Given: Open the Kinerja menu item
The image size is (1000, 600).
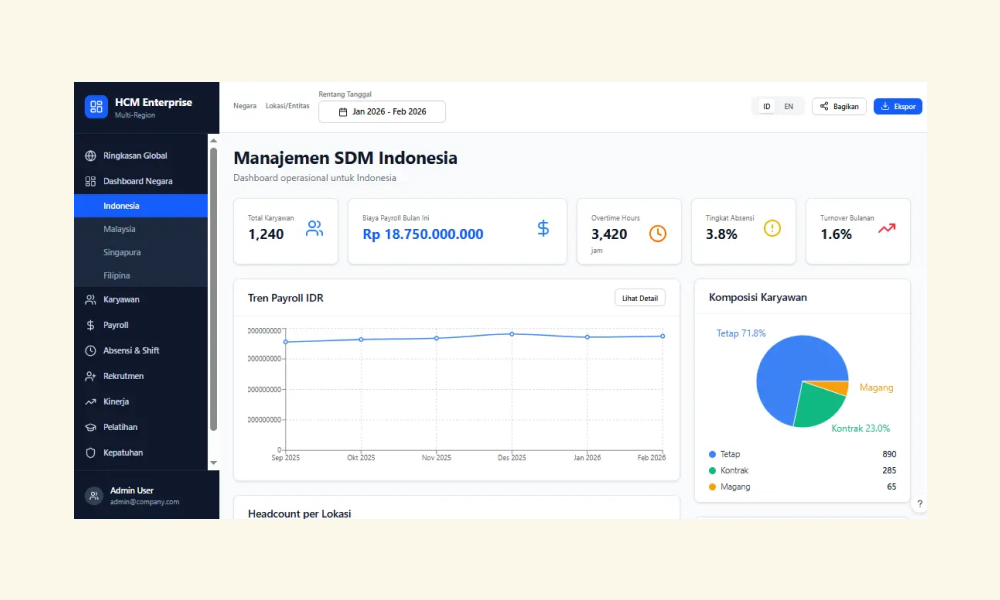Looking at the screenshot, I should tap(141, 402).
